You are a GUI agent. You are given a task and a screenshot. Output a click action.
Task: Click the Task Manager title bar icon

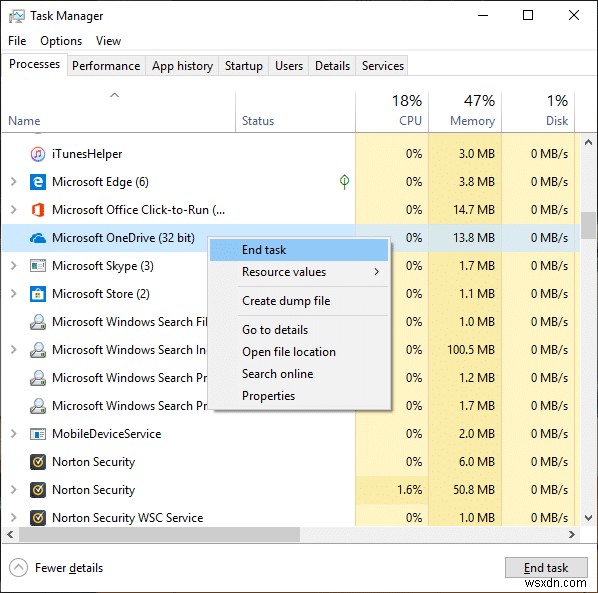(16, 16)
